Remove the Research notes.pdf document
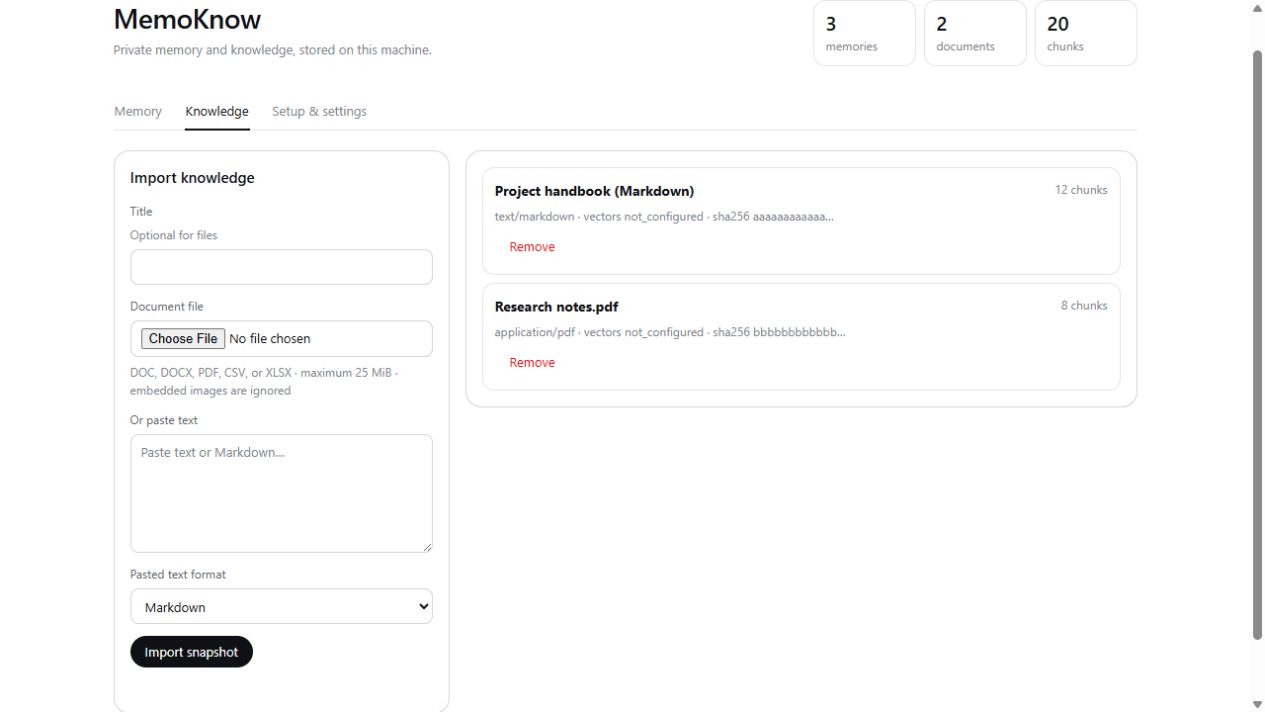This screenshot has width=1265, height=712. [x=532, y=363]
